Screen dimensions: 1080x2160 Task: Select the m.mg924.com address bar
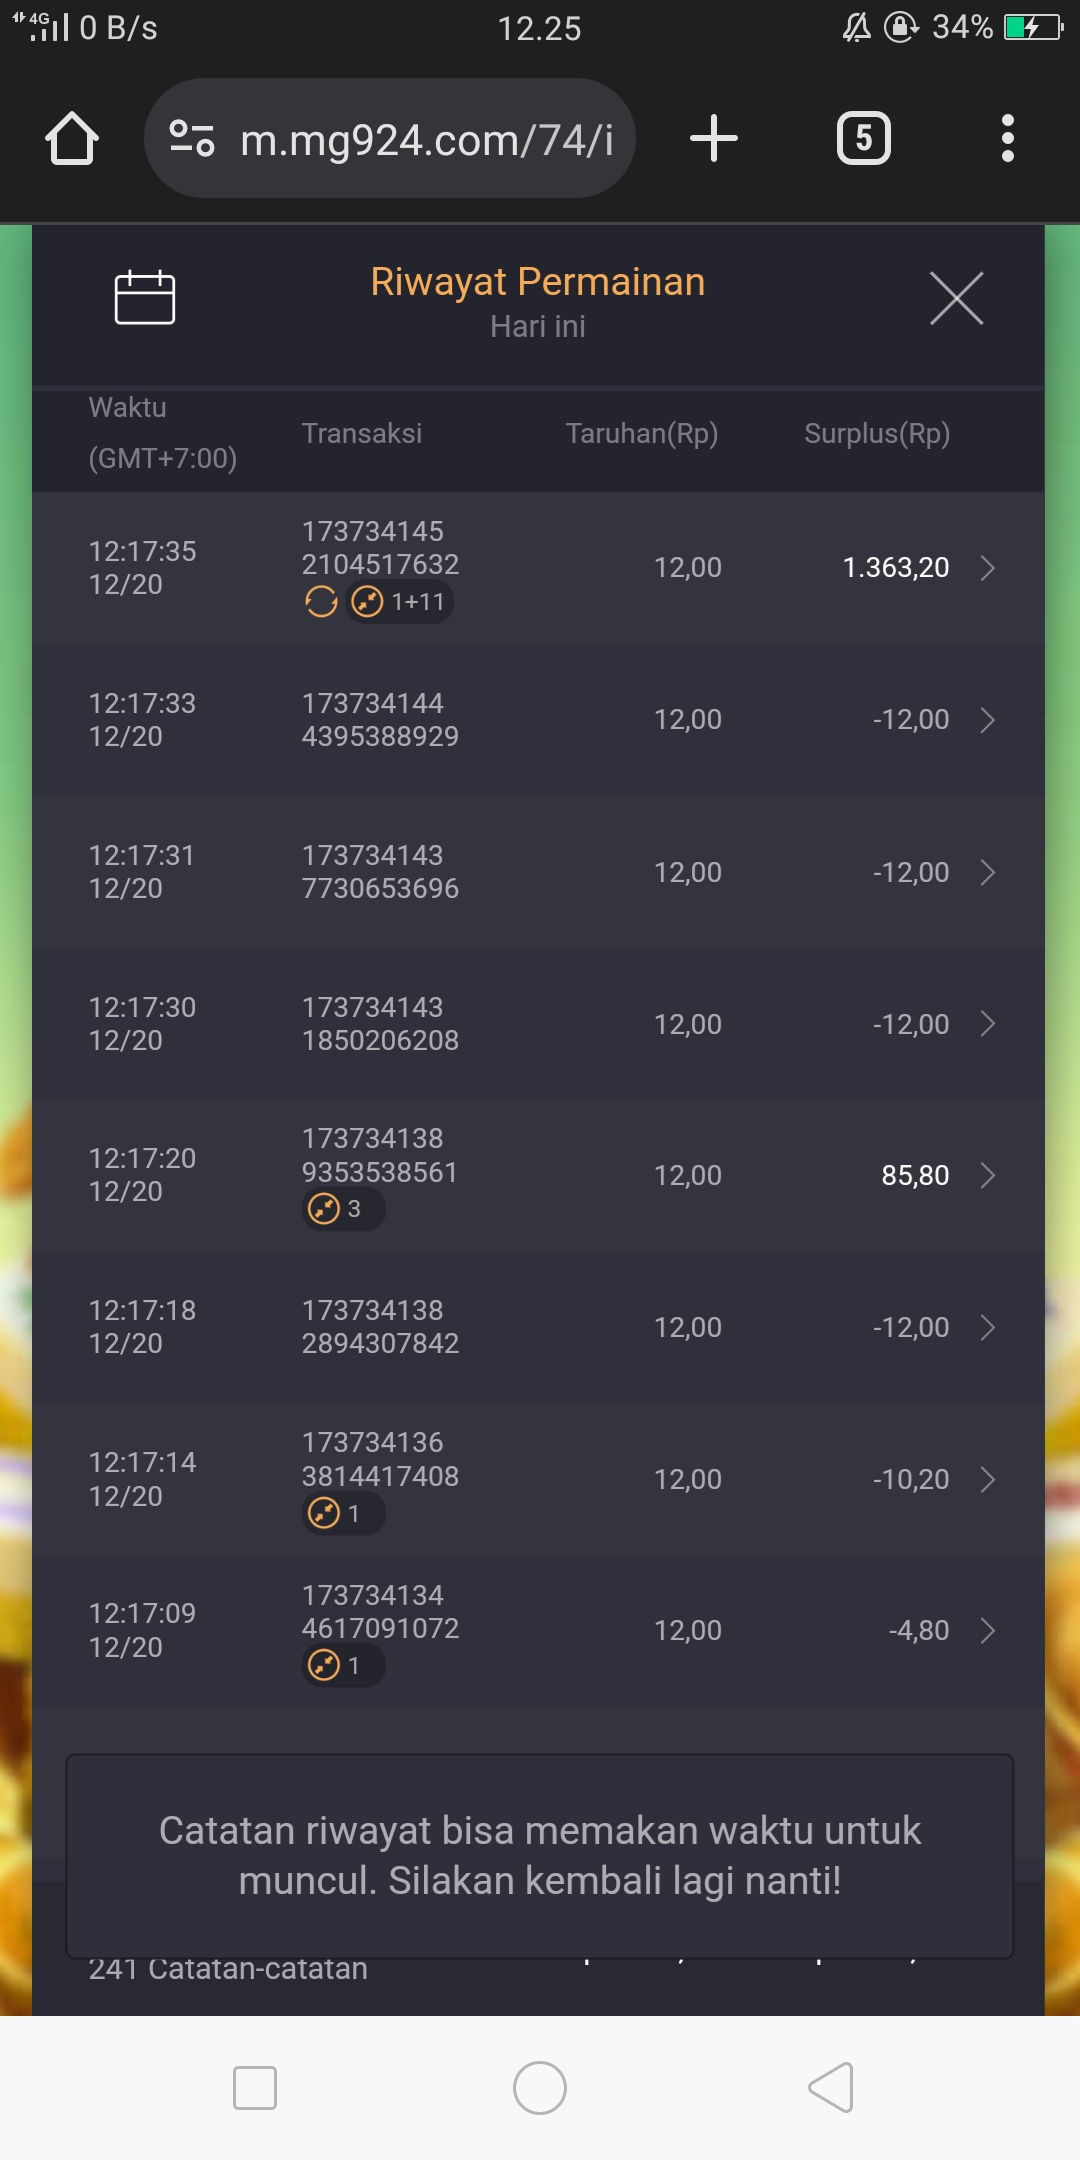426,140
